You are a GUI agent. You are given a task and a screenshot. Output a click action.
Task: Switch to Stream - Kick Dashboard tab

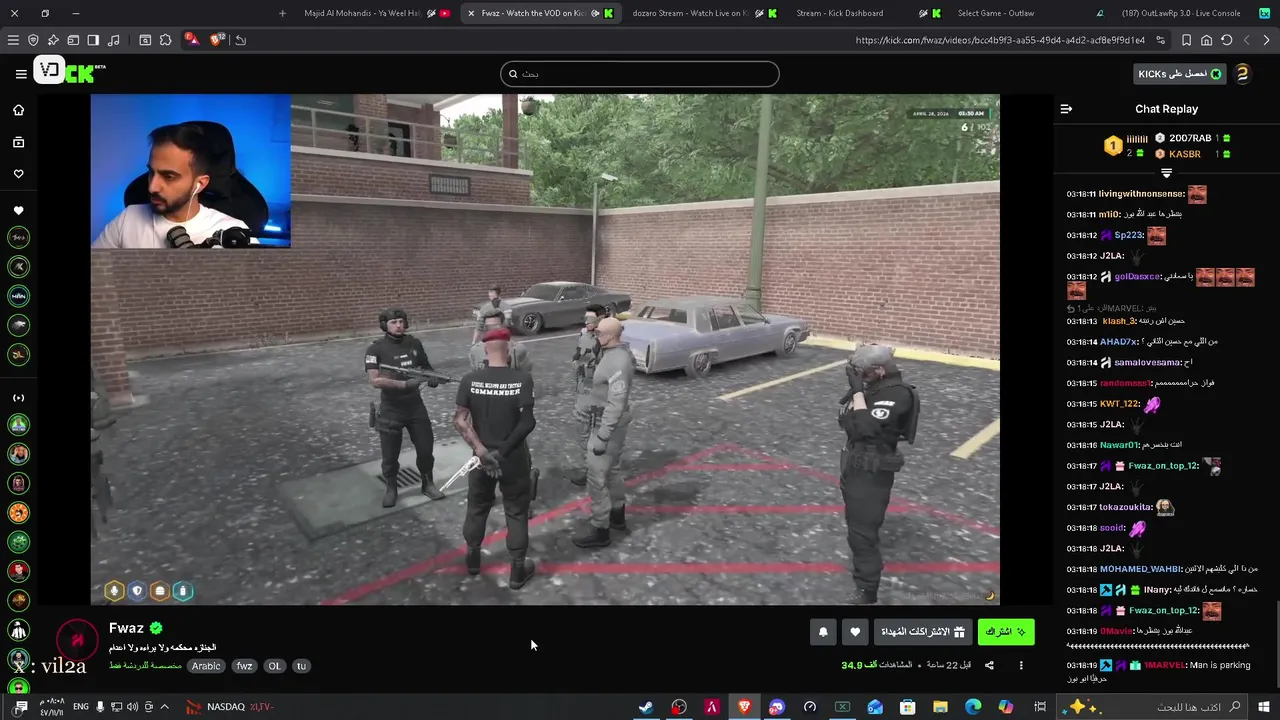pos(868,13)
